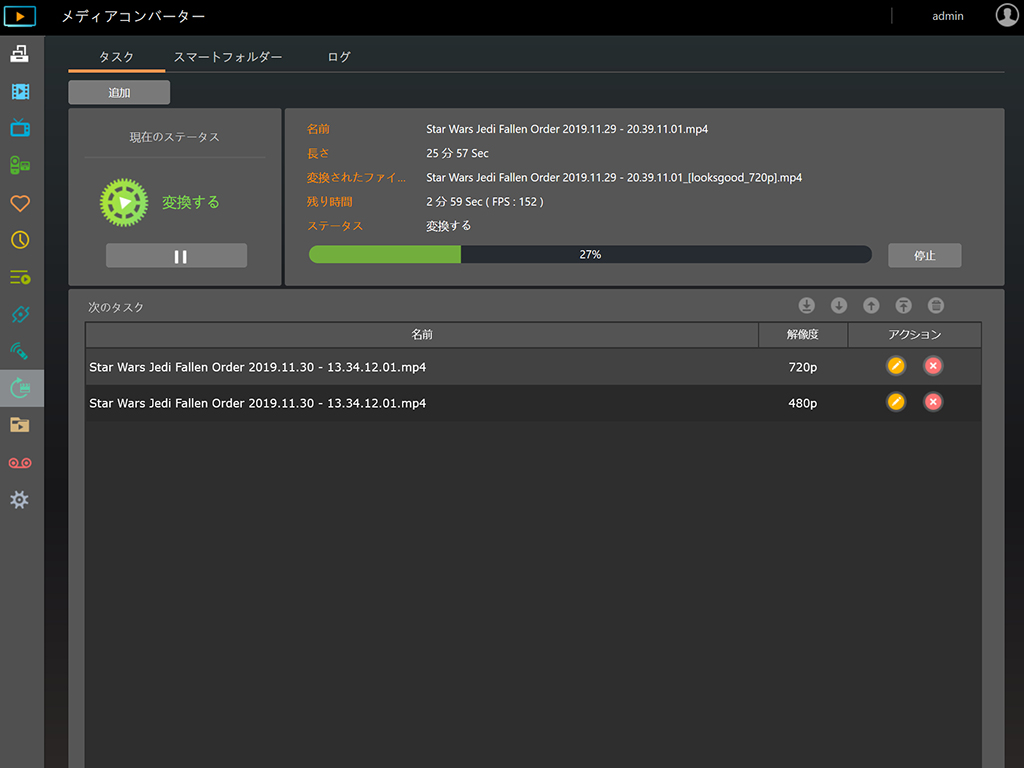Open the yellow clock recent icon
Screen dimensions: 1024x768
coord(20,240)
